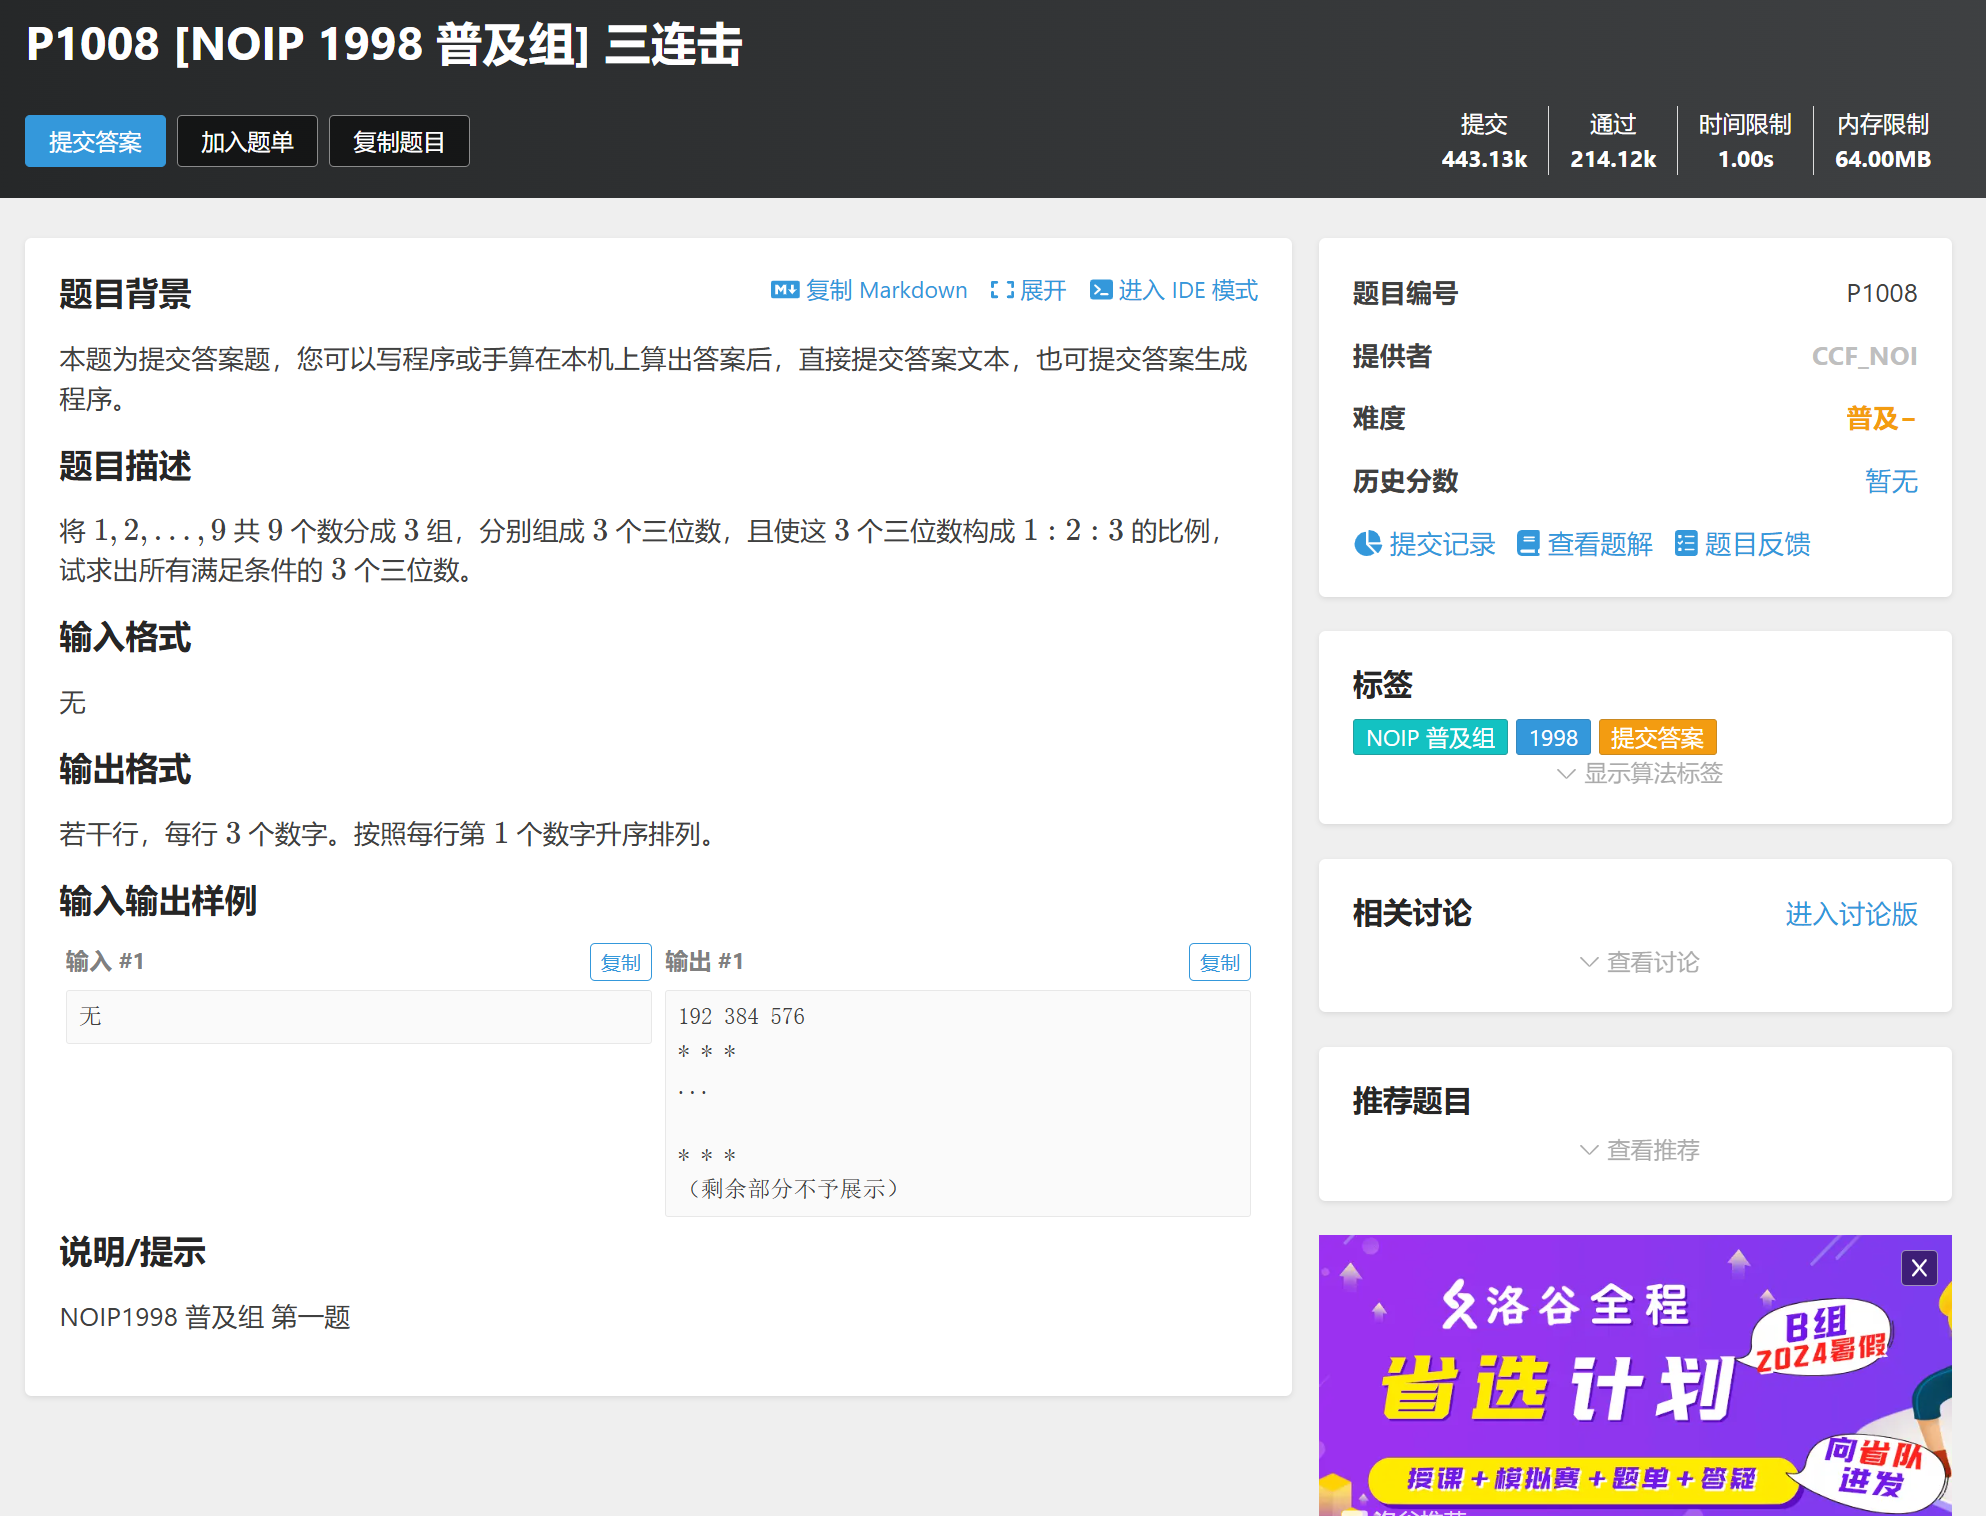Screen dimensions: 1986x1516
Task: Select the NOIP 普及组 tag
Action: pos(1429,738)
